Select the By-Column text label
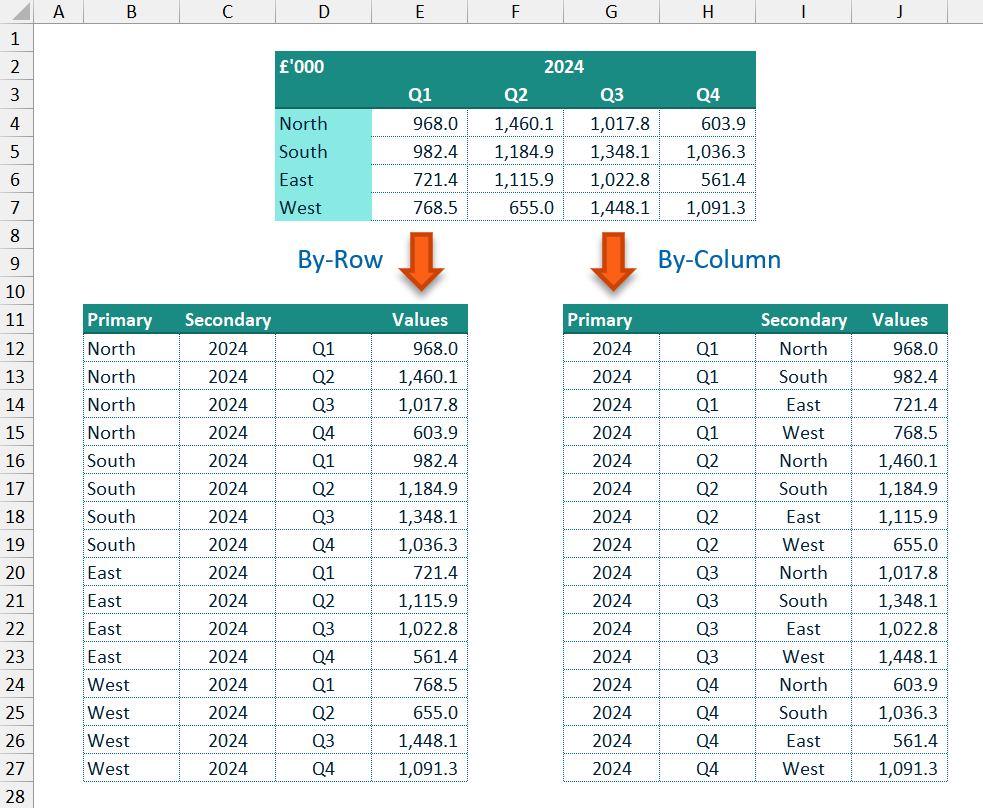983x808 pixels. pos(719,260)
